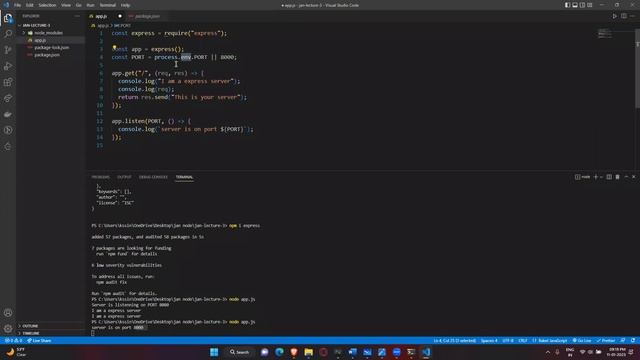Kill terminal with the trash icon
Viewport: 640px width, 360px height.
617,177
